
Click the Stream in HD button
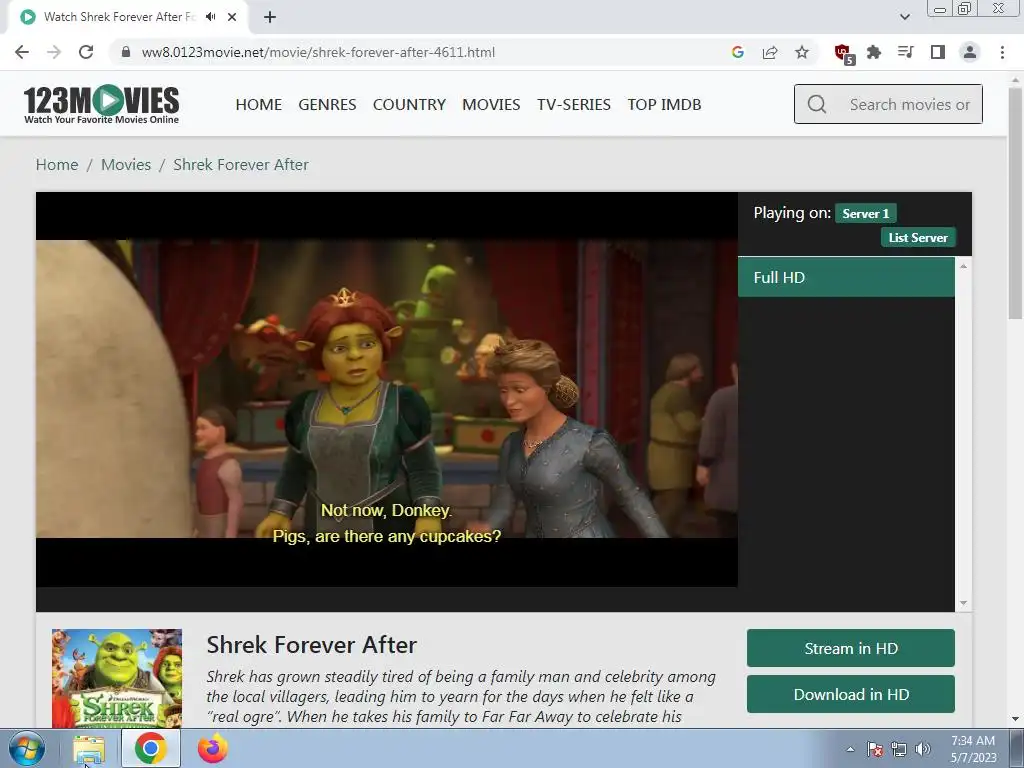[x=850, y=648]
